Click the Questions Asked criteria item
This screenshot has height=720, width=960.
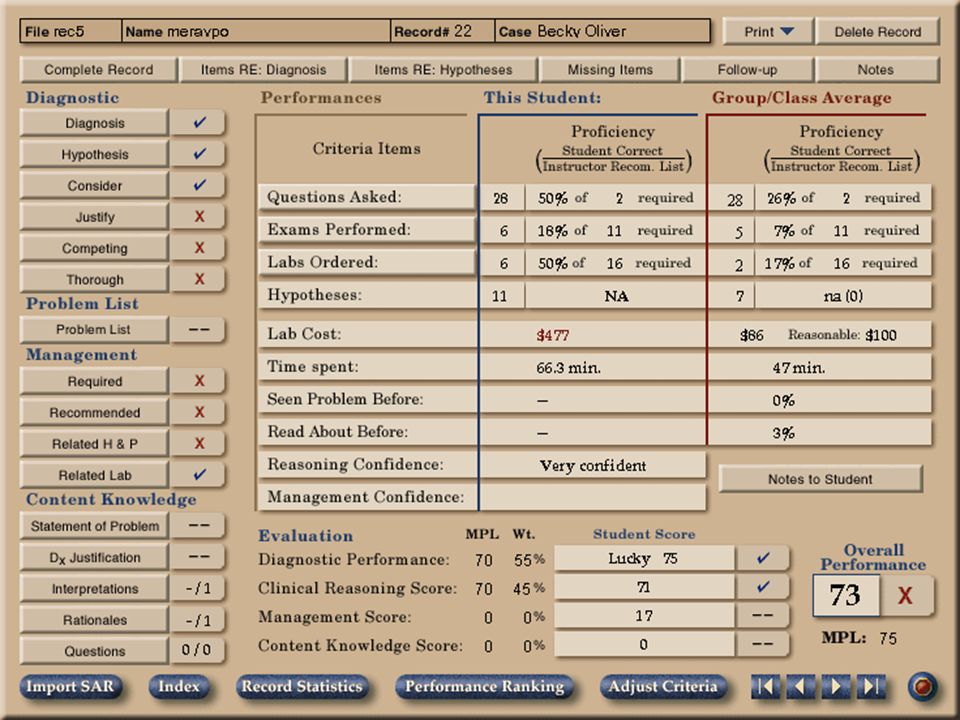[x=366, y=197]
